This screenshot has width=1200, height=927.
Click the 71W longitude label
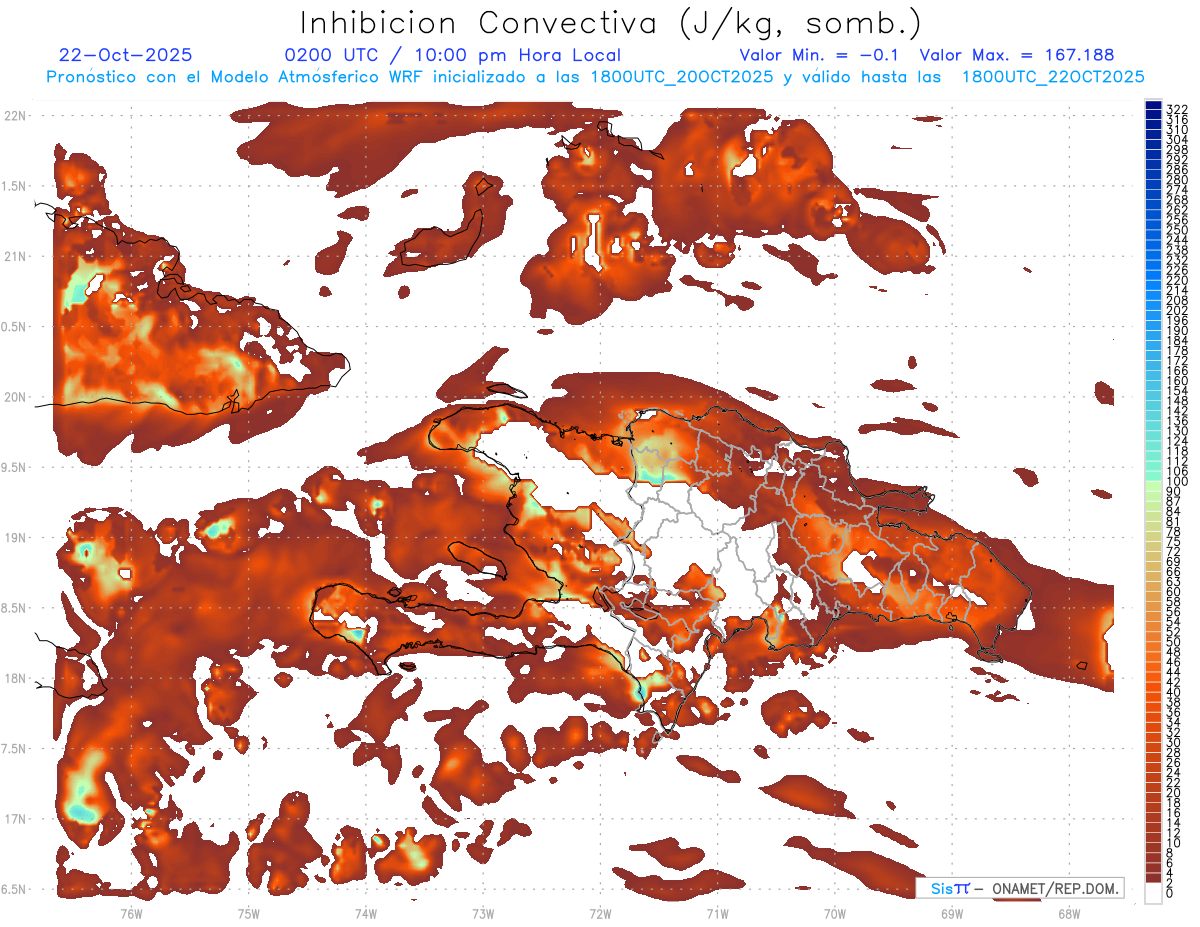(717, 913)
